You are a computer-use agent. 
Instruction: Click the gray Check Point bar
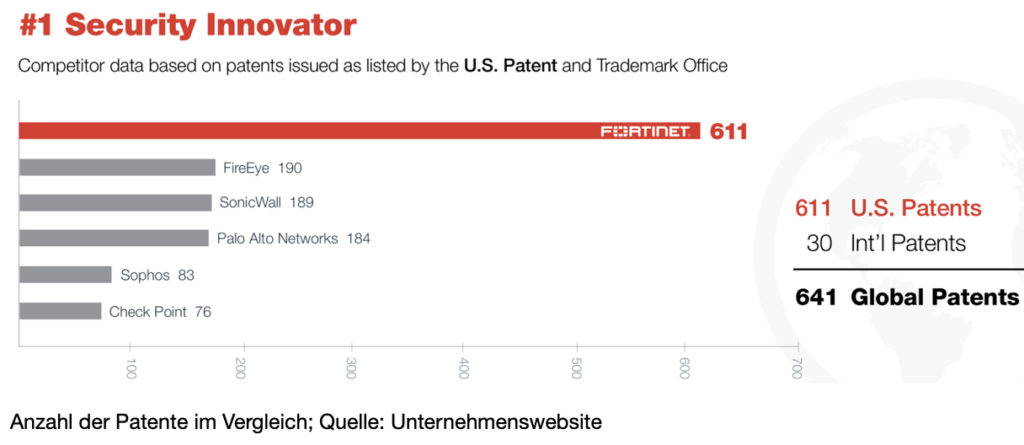click(60, 311)
